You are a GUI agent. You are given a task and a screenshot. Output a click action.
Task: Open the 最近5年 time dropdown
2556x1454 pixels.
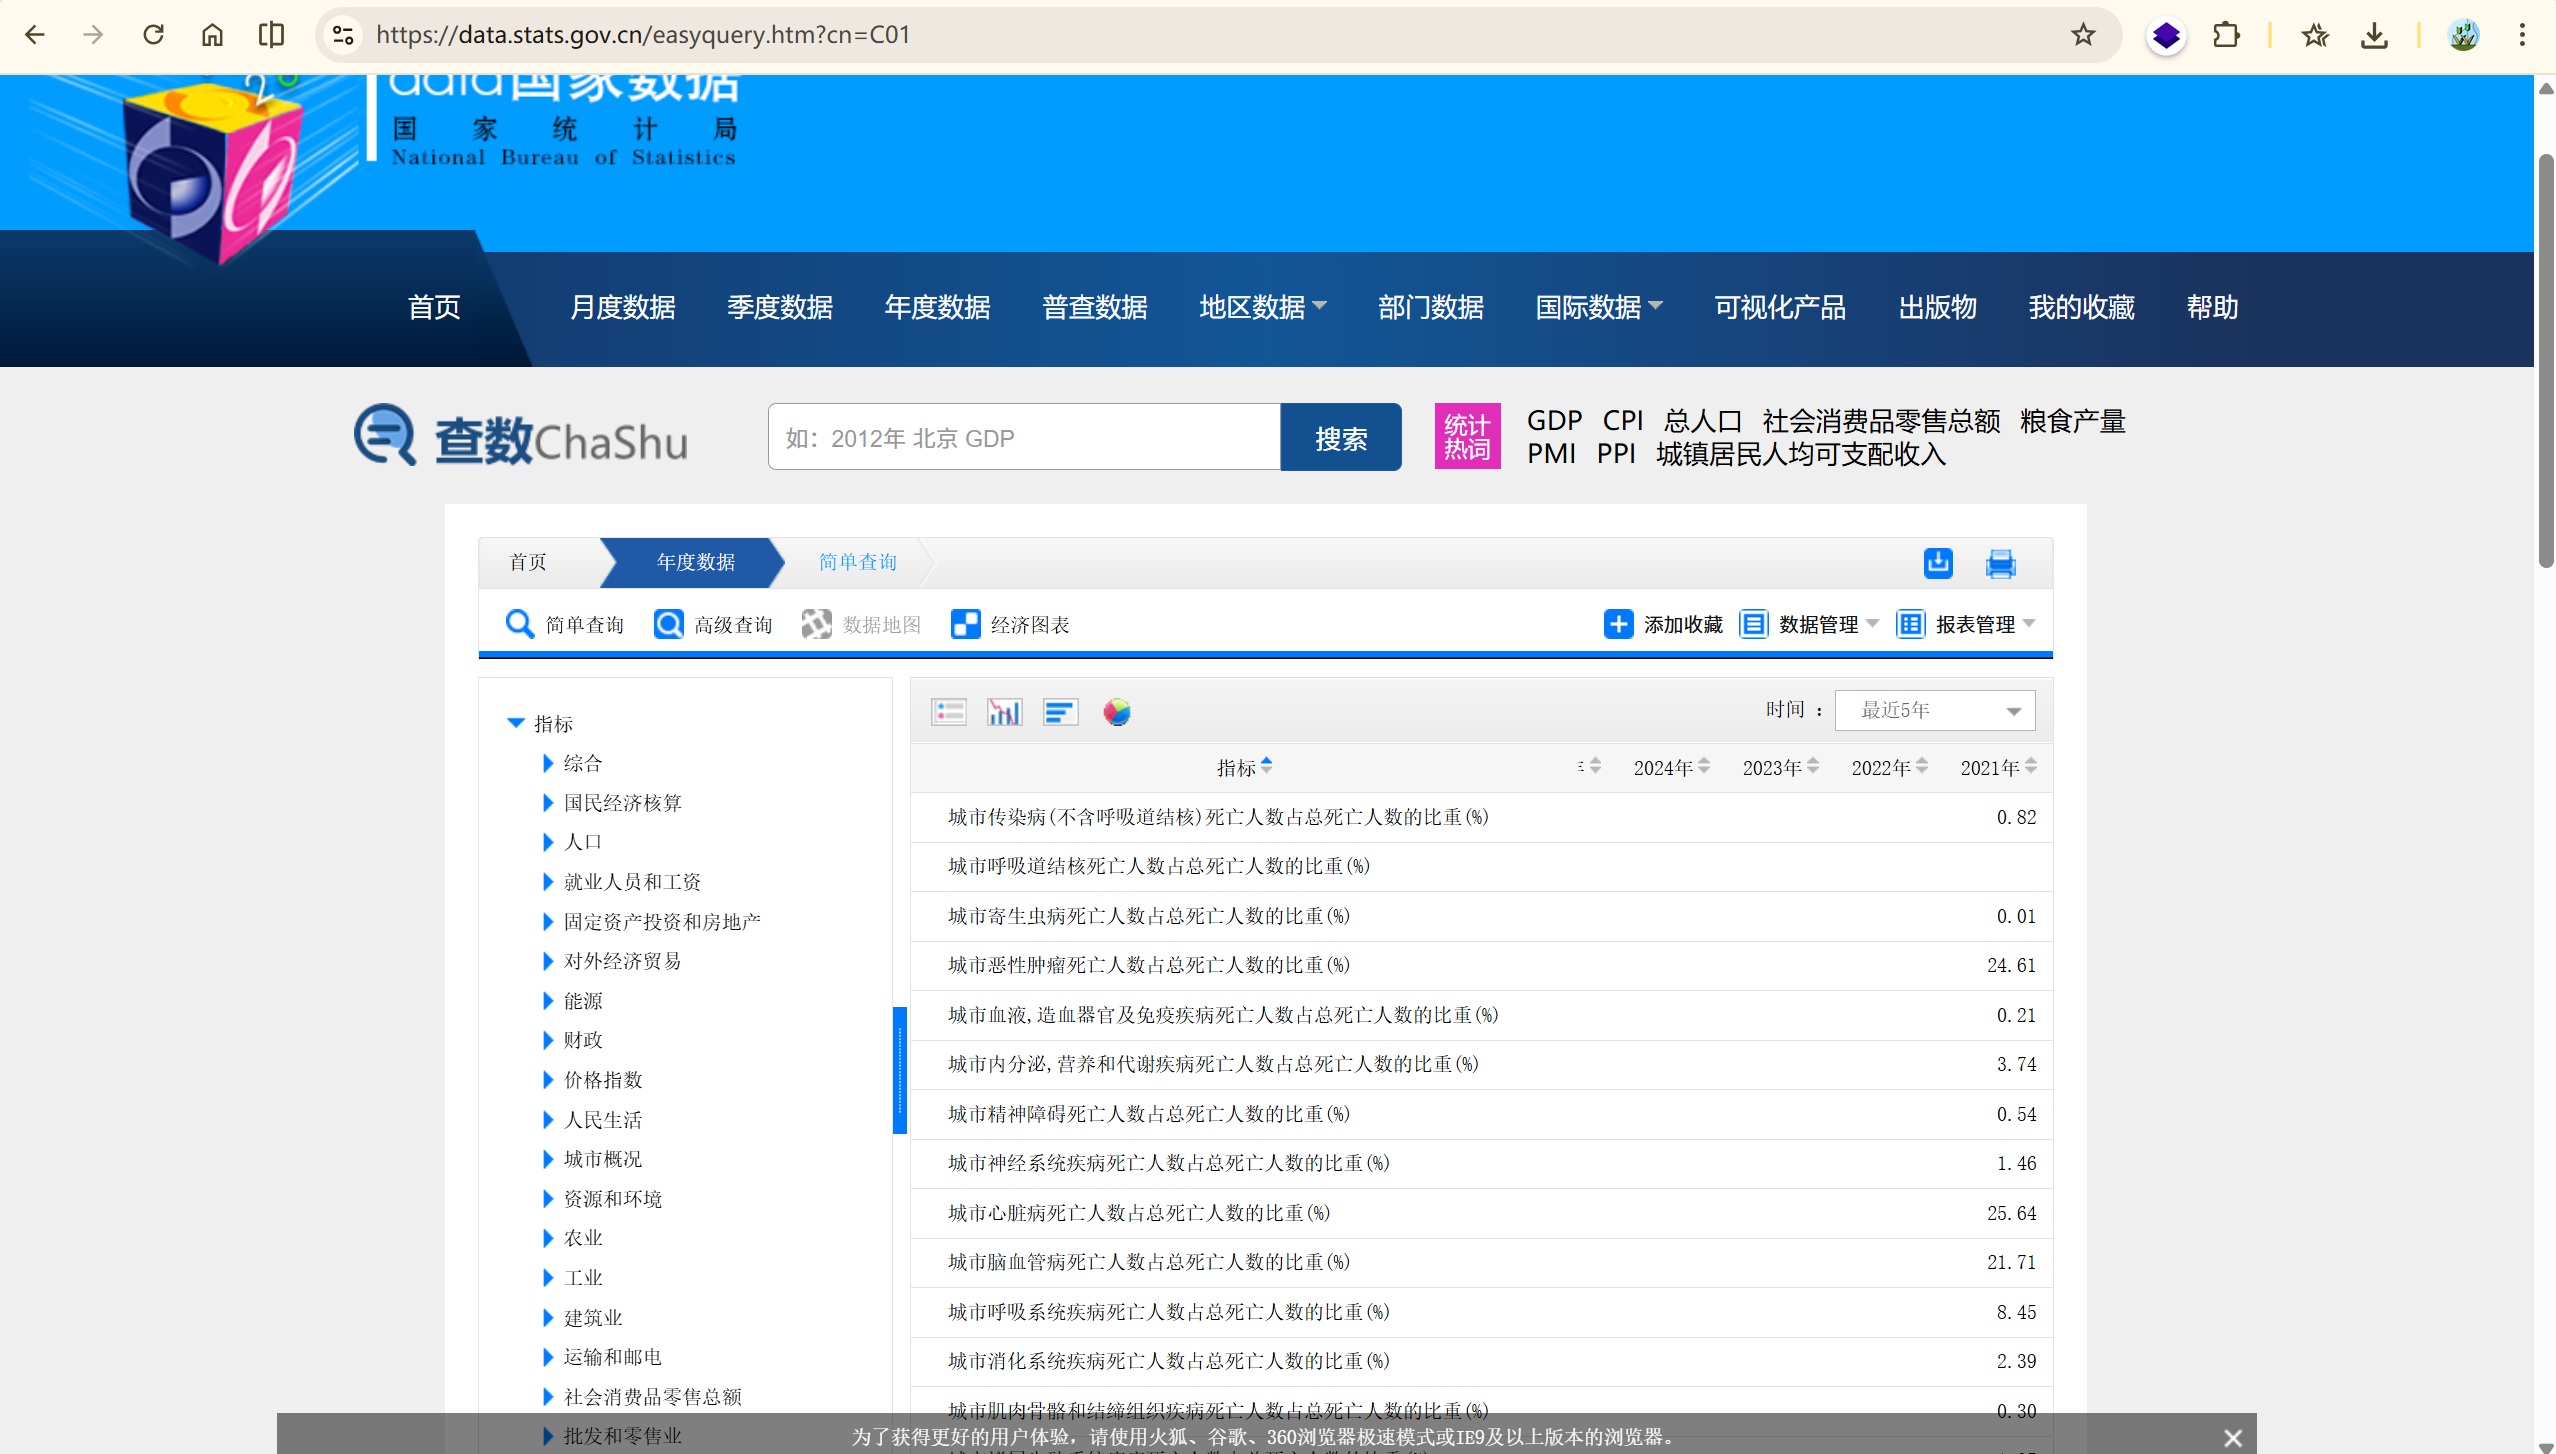(x=1934, y=710)
